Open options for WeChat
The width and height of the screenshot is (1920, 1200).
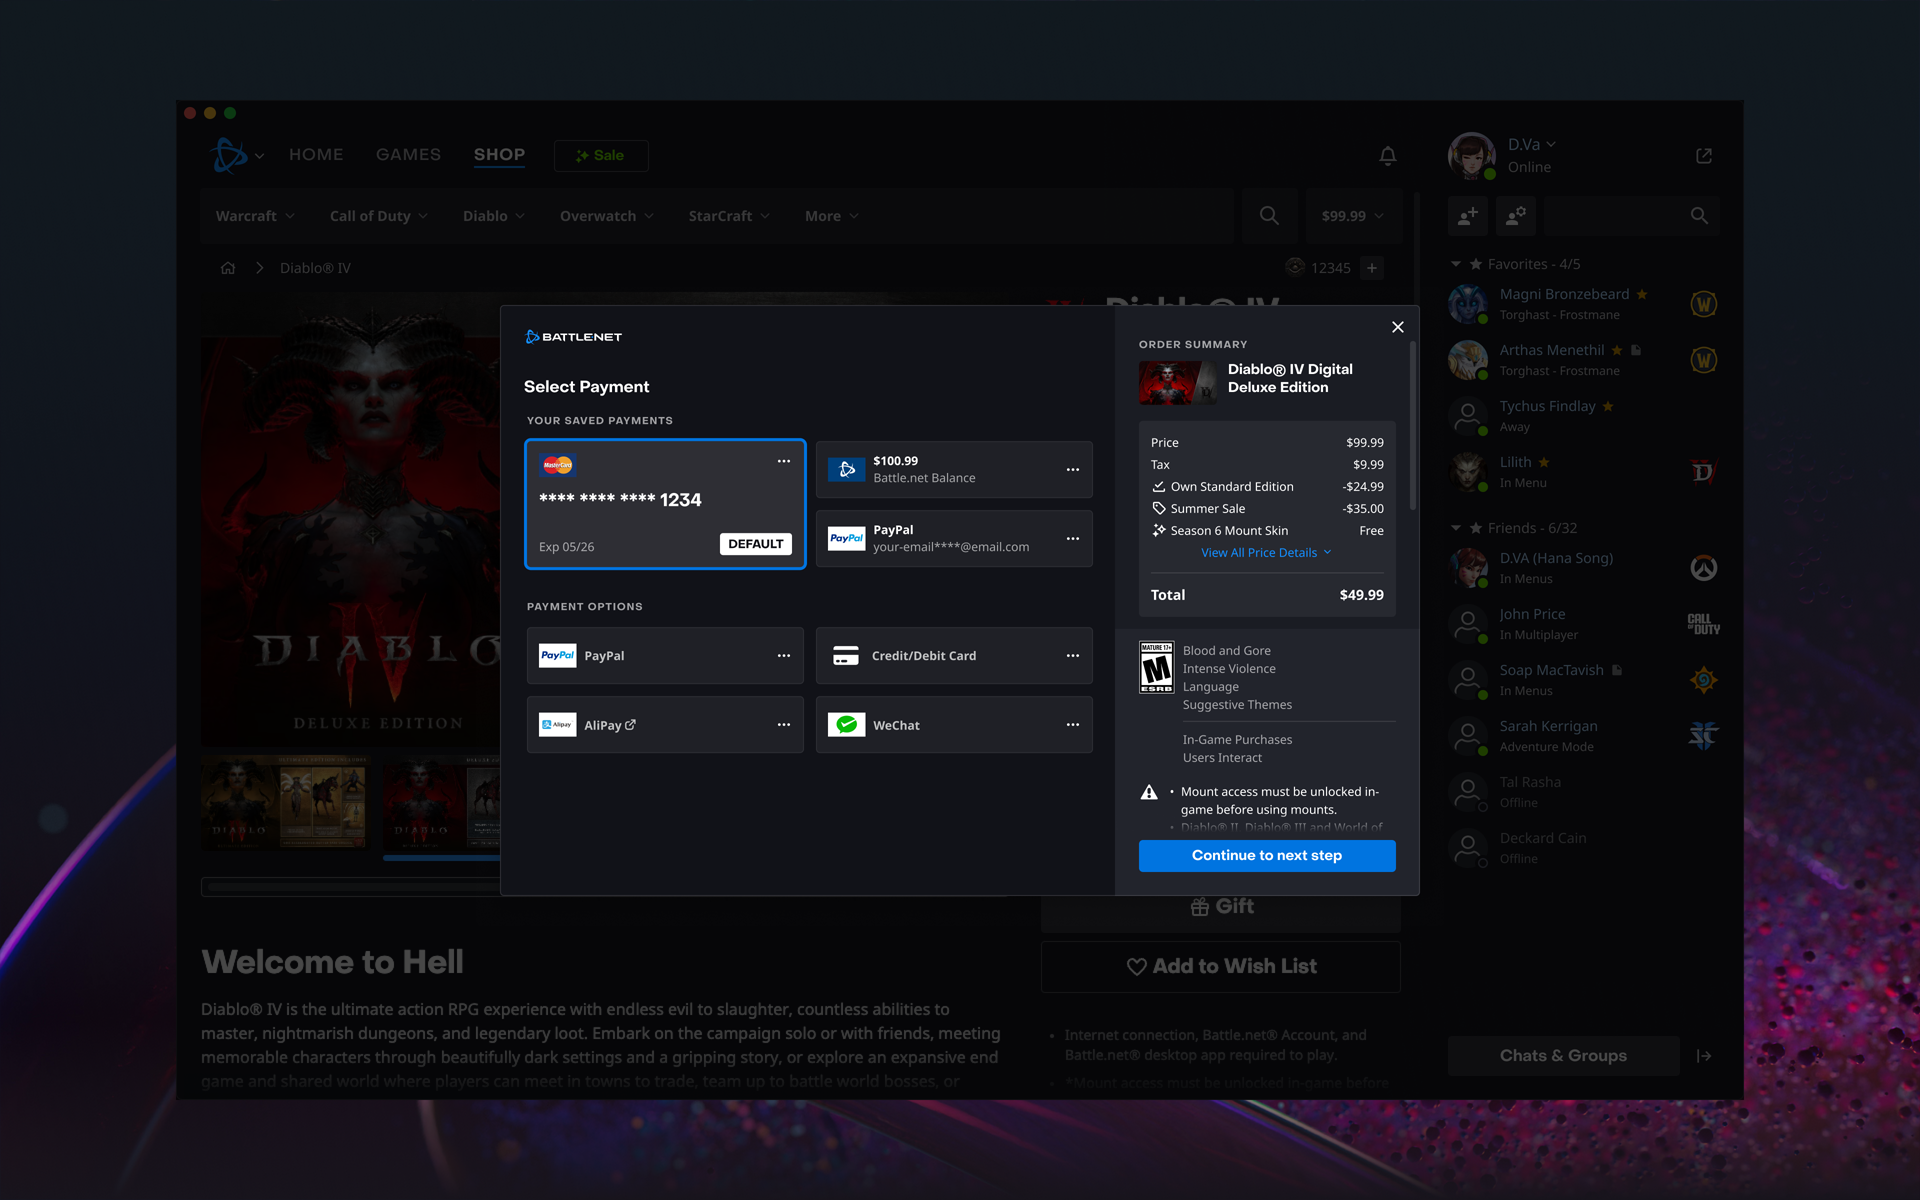(x=1073, y=725)
